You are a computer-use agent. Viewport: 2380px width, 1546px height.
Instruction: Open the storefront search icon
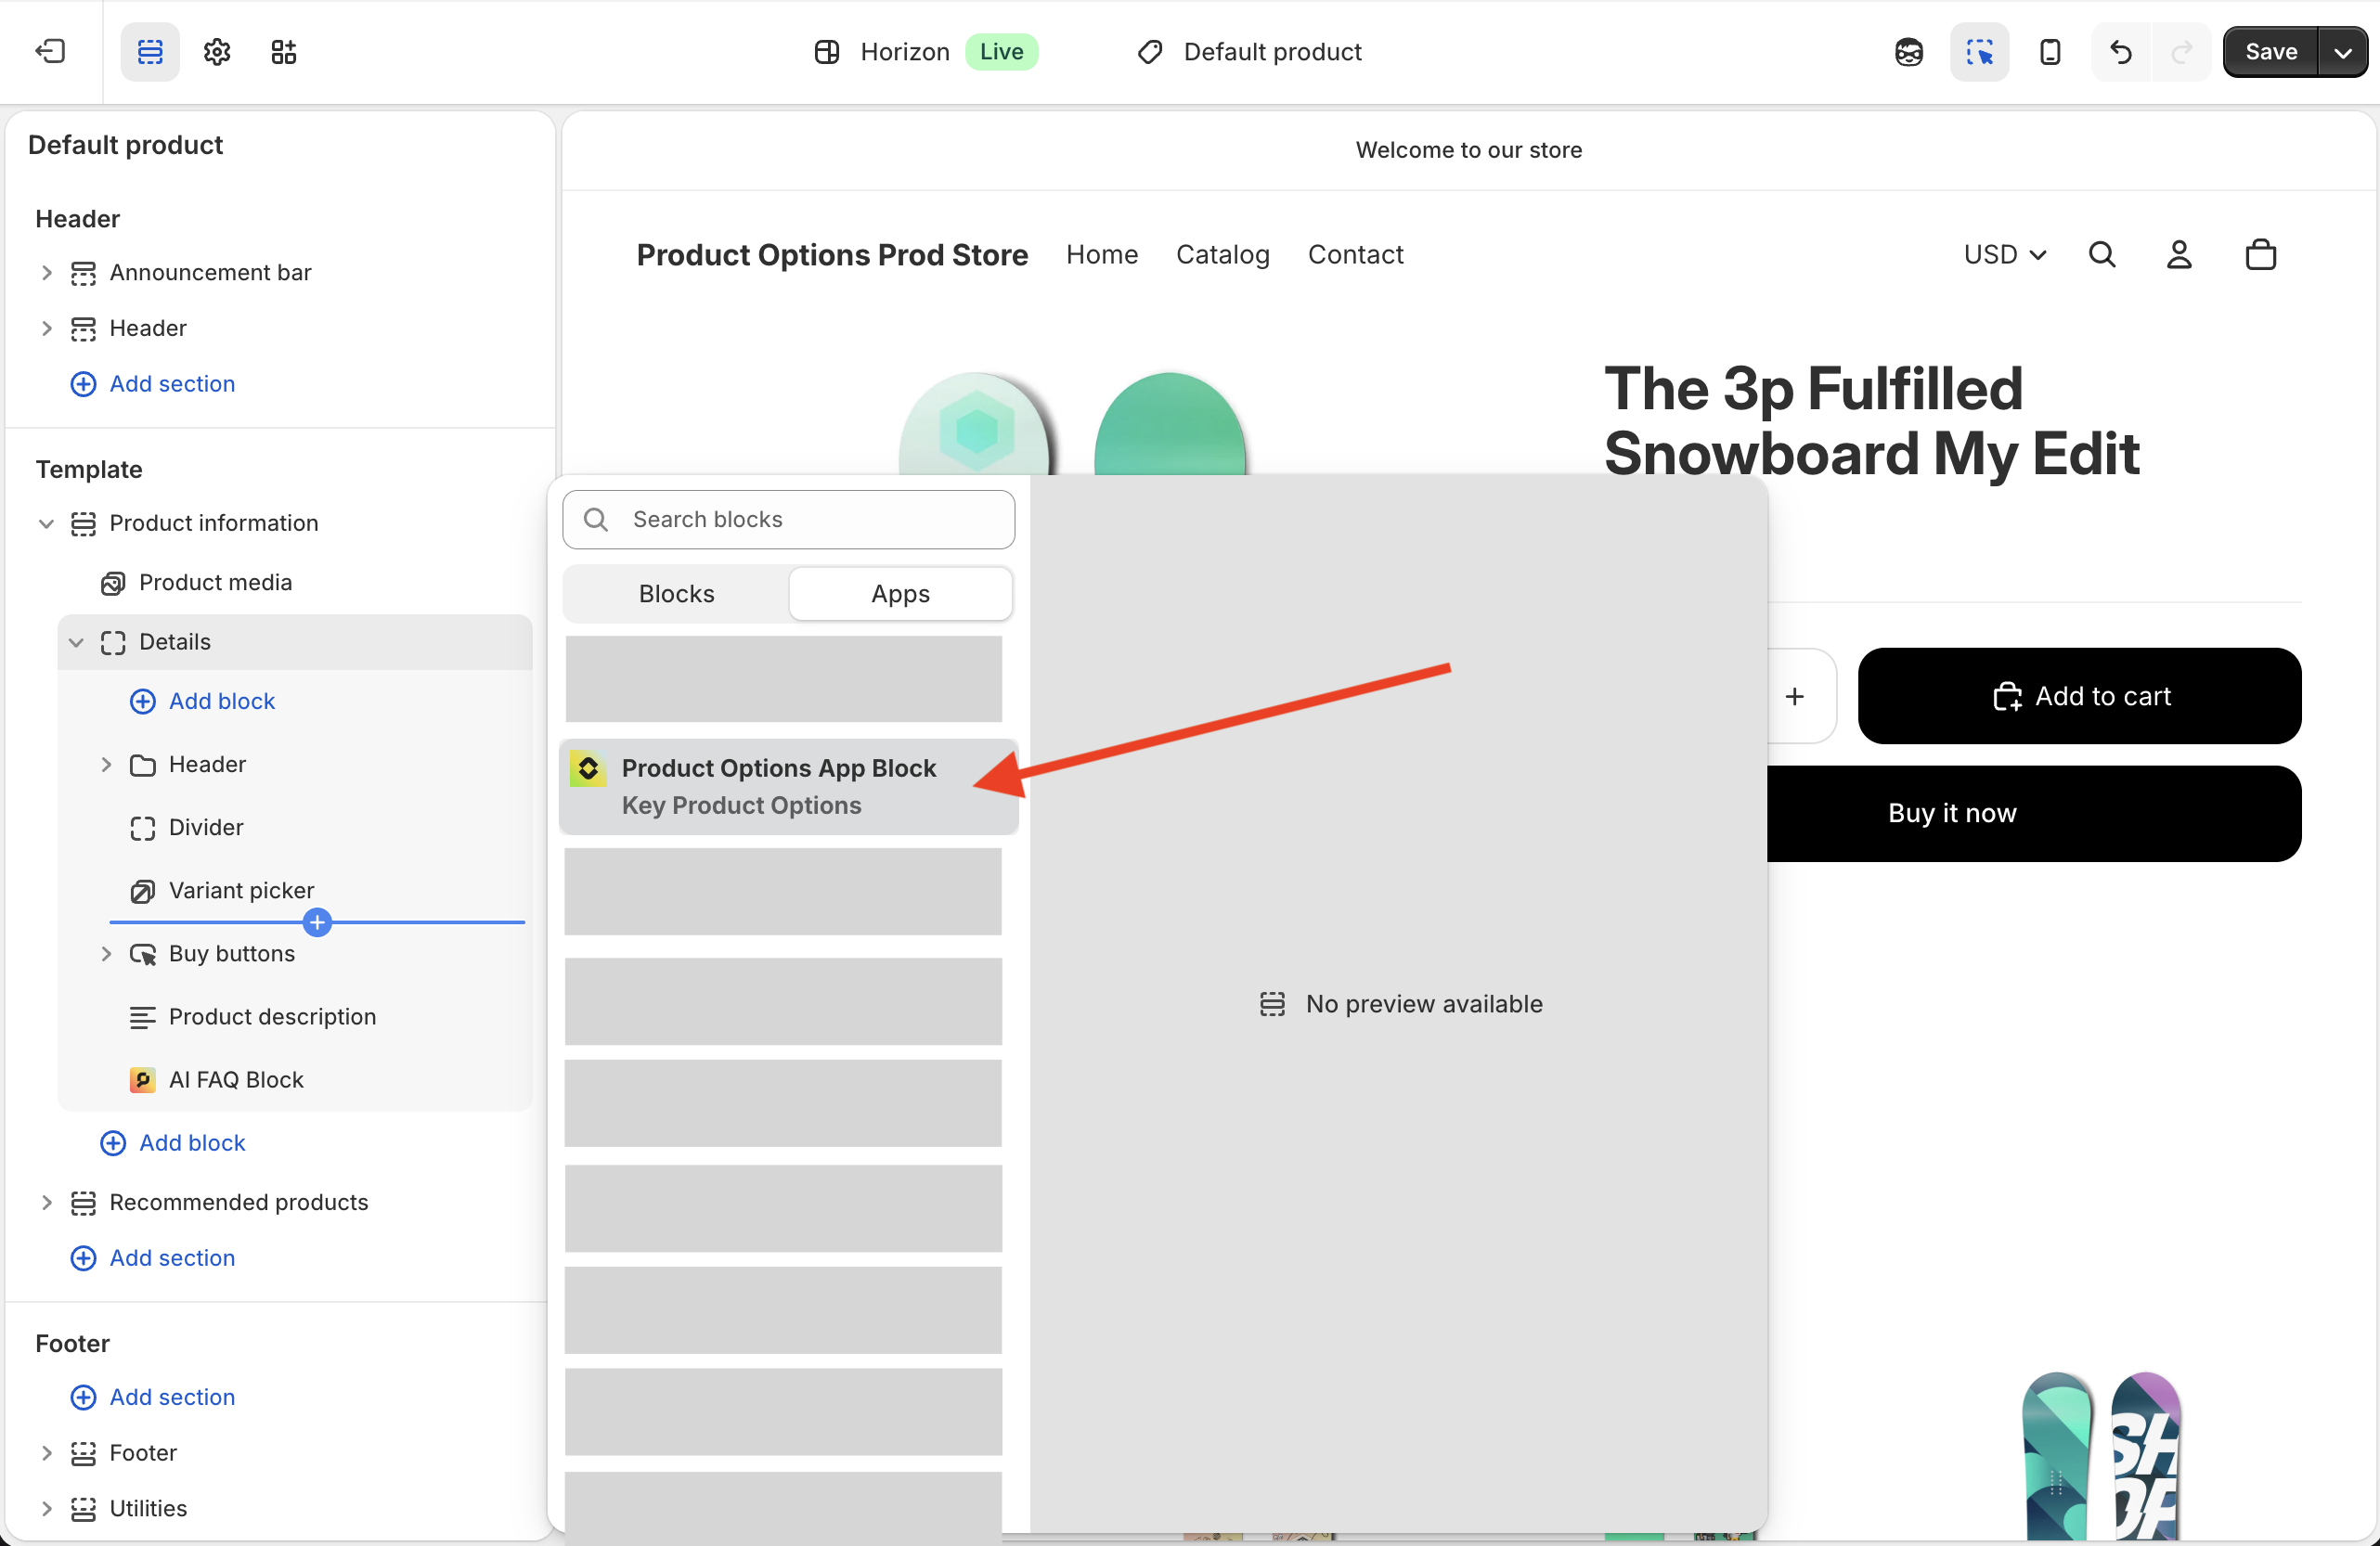tap(2102, 254)
